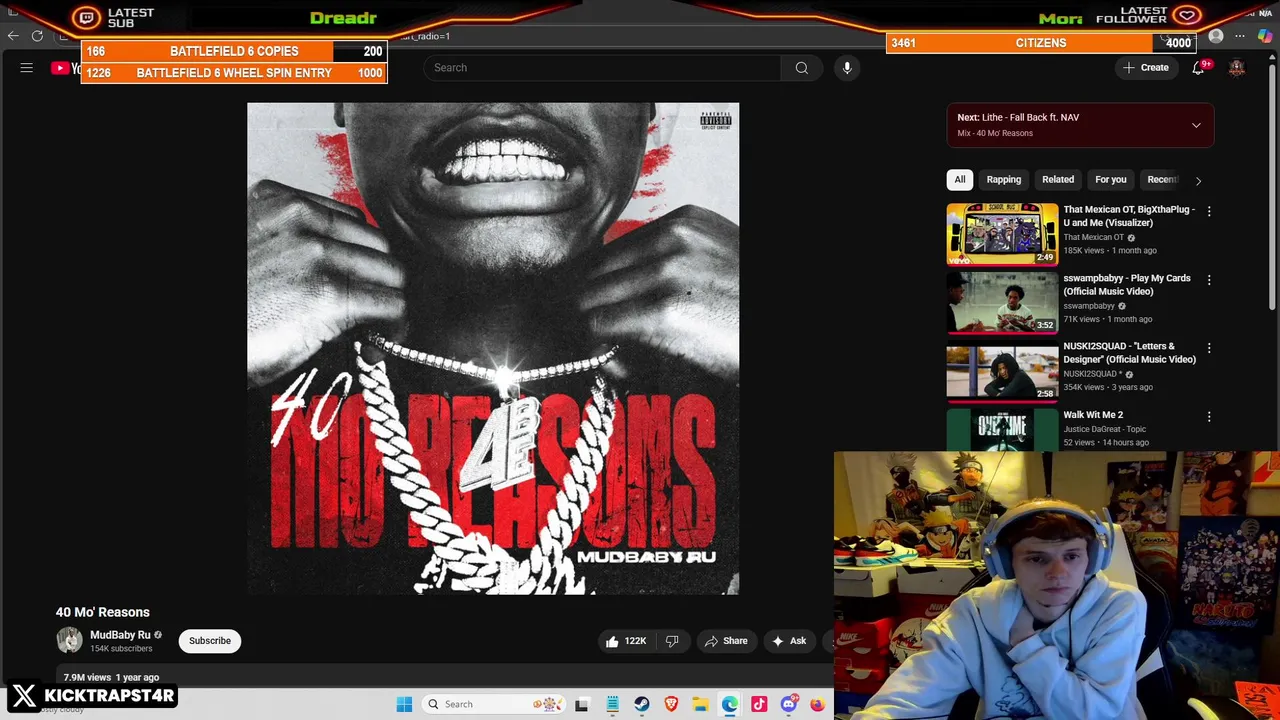This screenshot has height=720, width=1280.
Task: Click the '7.9M views 1 year ago' description text
Action: [111, 678]
